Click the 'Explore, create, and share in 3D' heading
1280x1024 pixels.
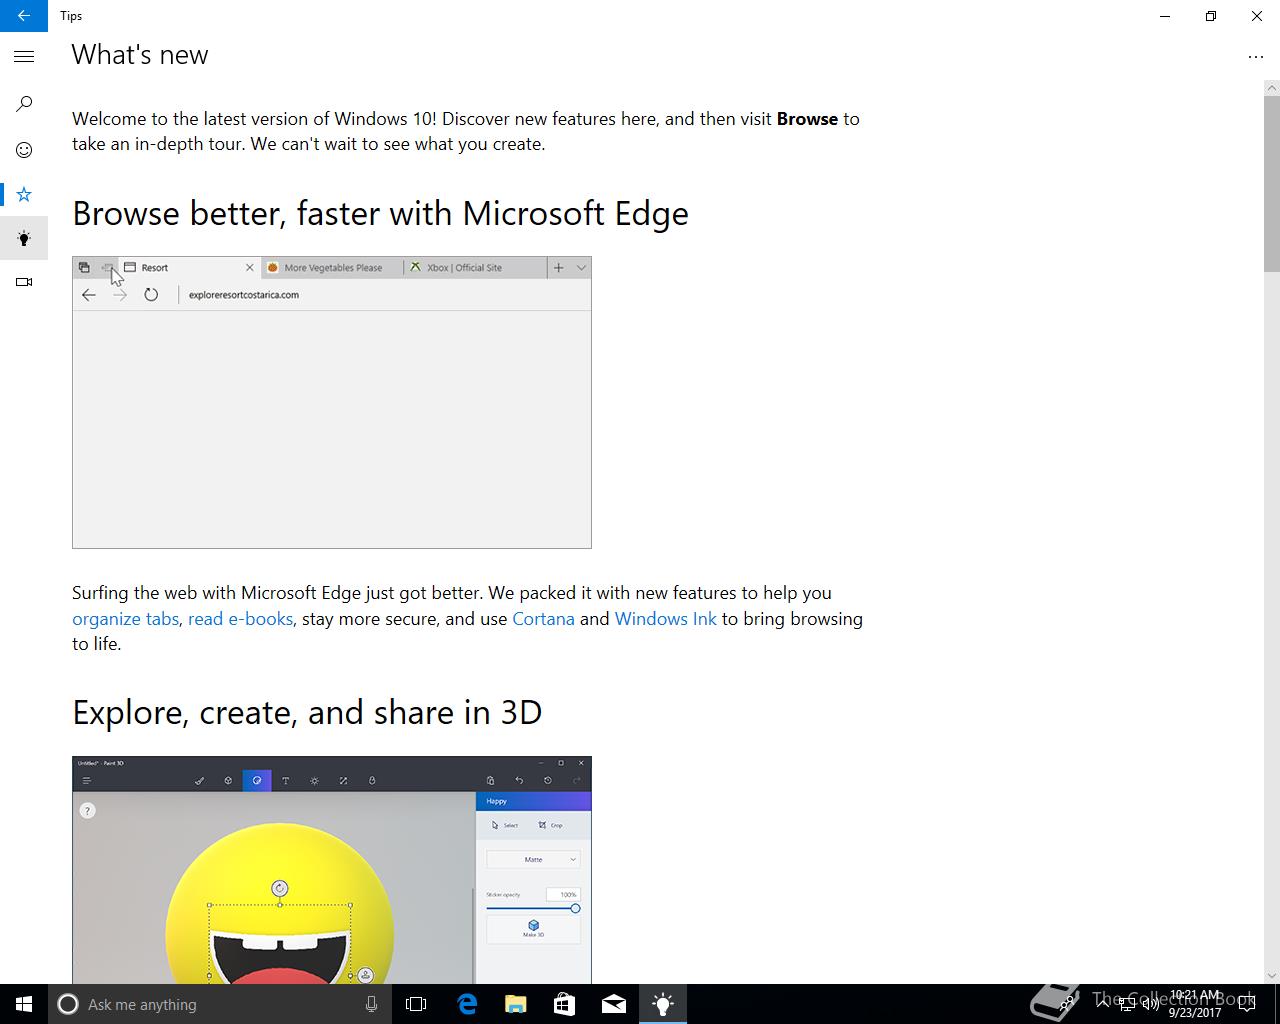click(307, 712)
